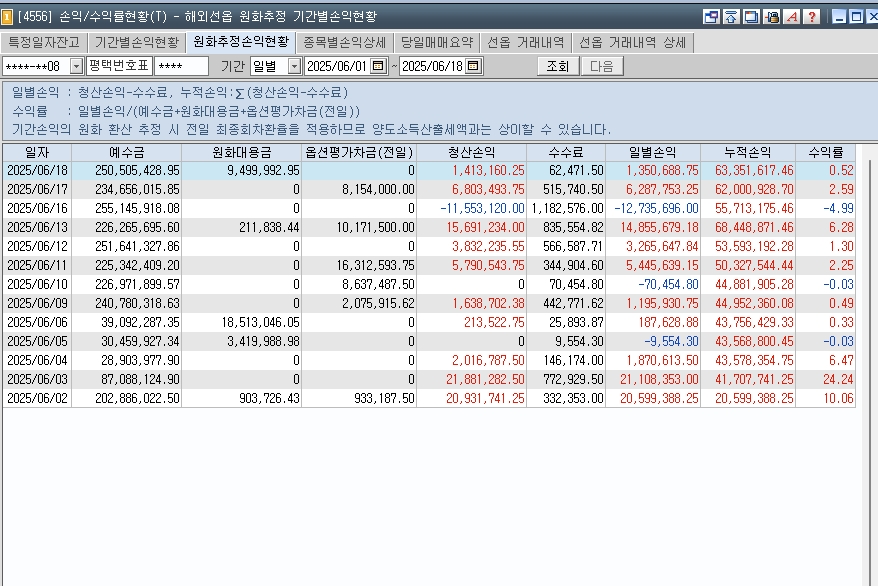This screenshot has height=586, width=878.
Task: Click cumulative P&L value 68,448,871.46
Action: click(754, 227)
